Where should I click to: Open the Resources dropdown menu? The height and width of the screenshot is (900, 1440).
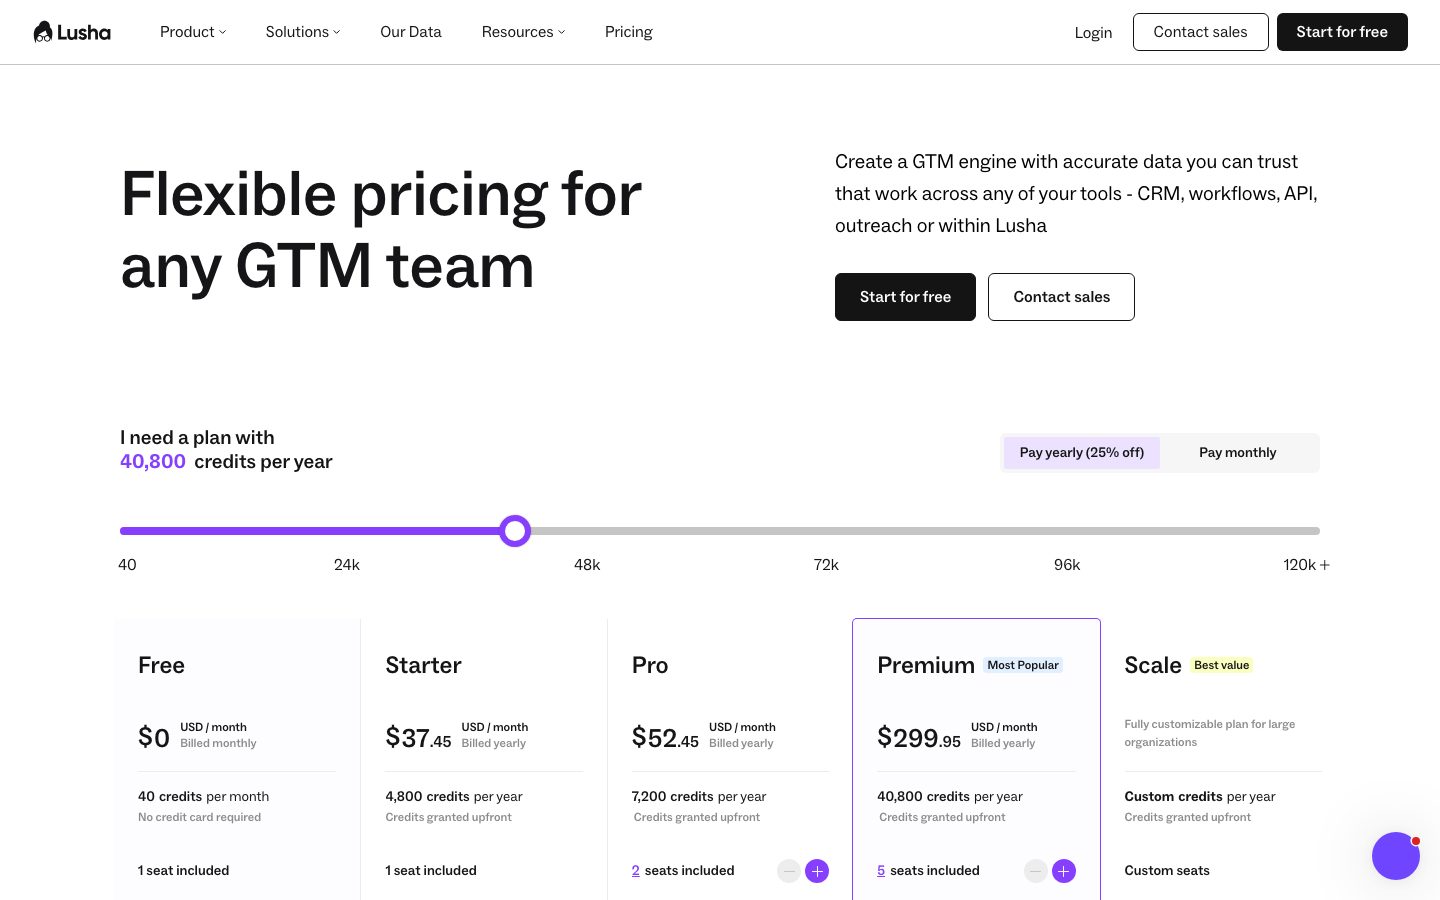pyautogui.click(x=523, y=32)
